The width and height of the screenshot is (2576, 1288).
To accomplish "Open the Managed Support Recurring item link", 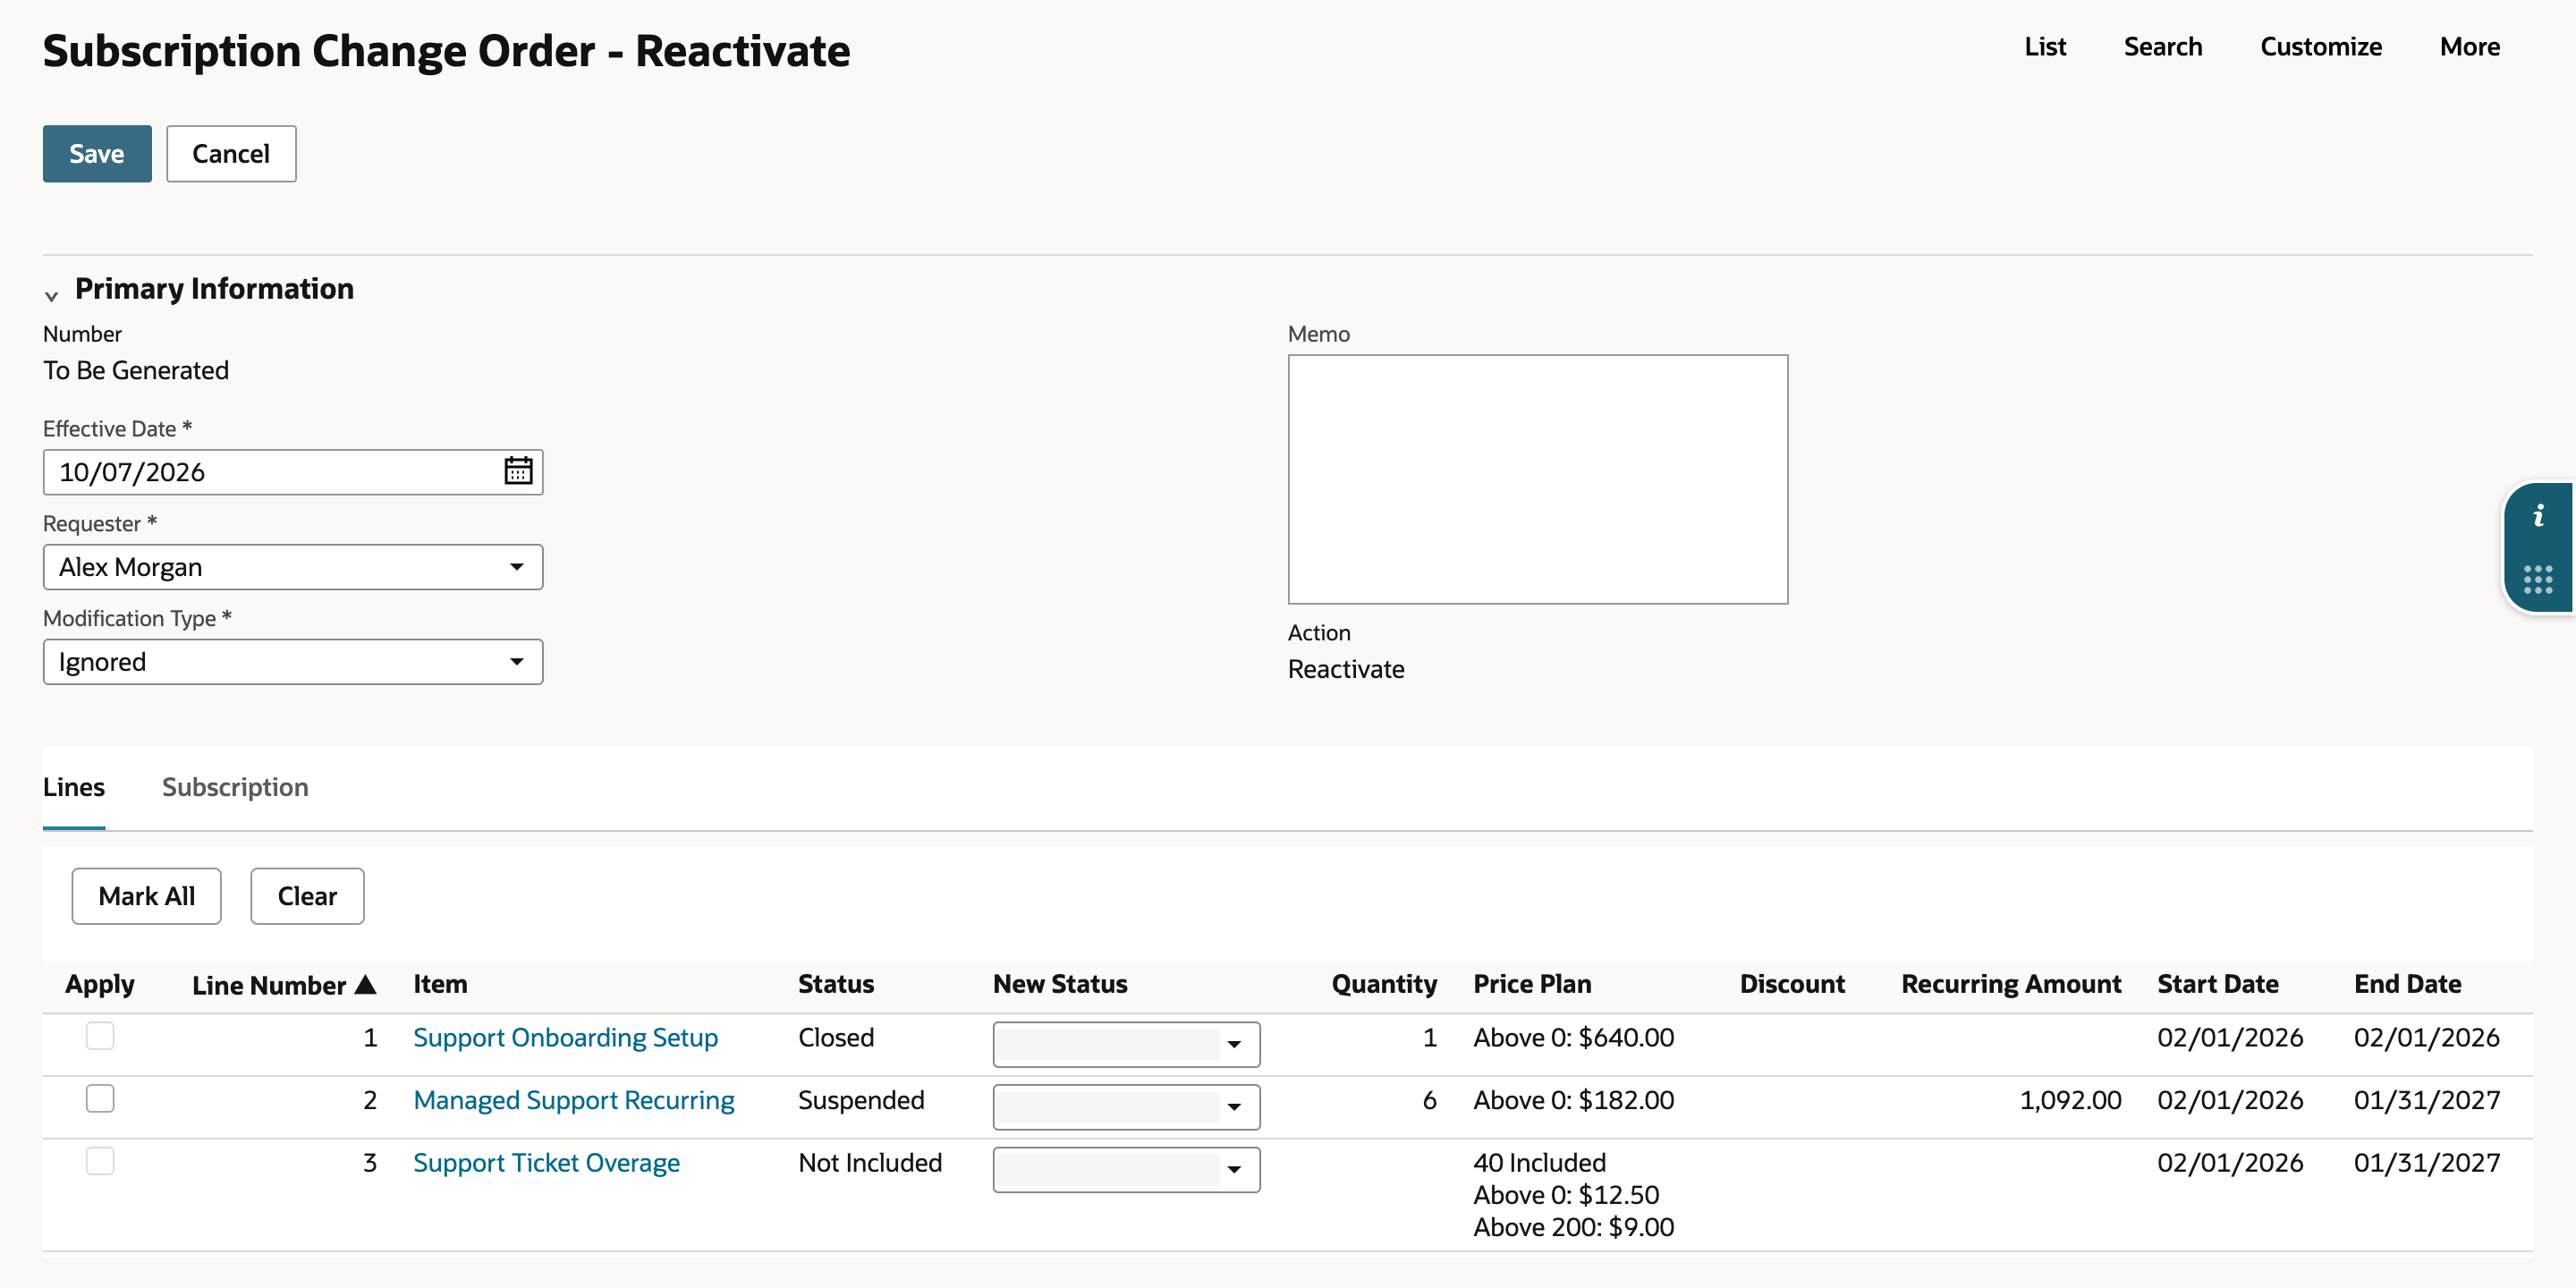I will pyautogui.click(x=574, y=1100).
